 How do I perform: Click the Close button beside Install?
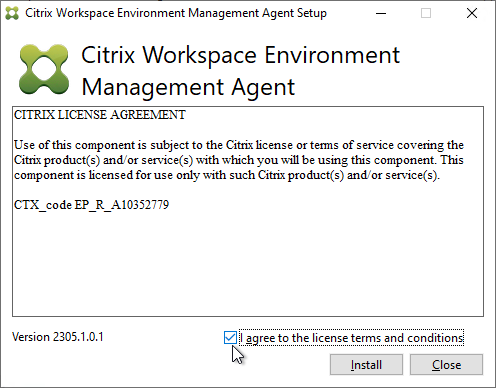pos(446,365)
